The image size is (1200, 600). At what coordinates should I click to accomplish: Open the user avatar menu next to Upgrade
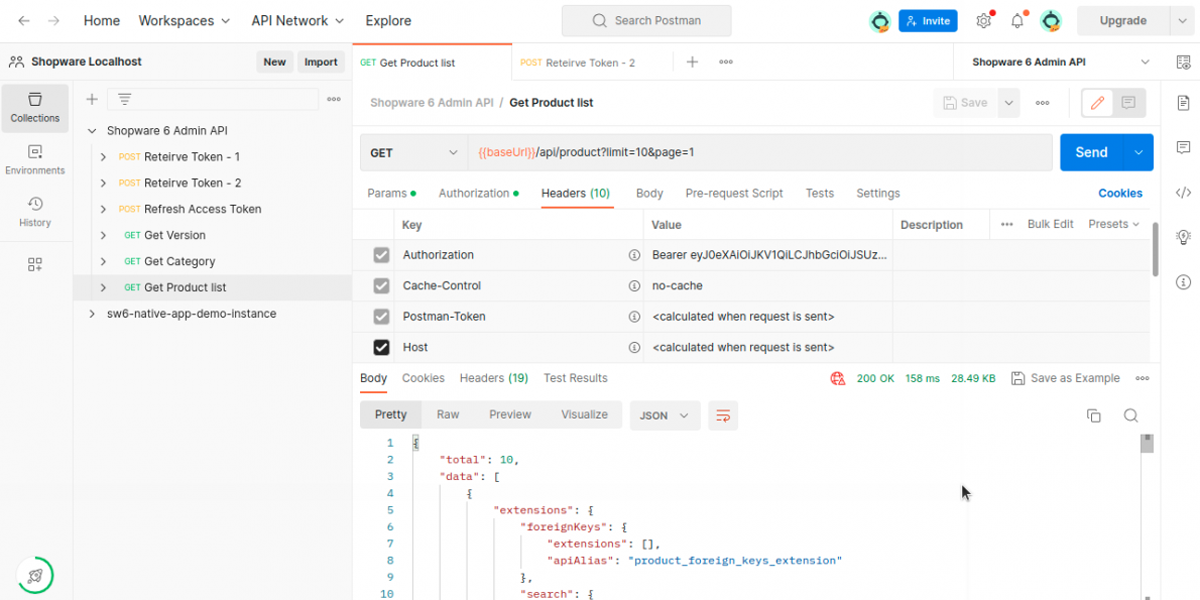(x=1050, y=20)
